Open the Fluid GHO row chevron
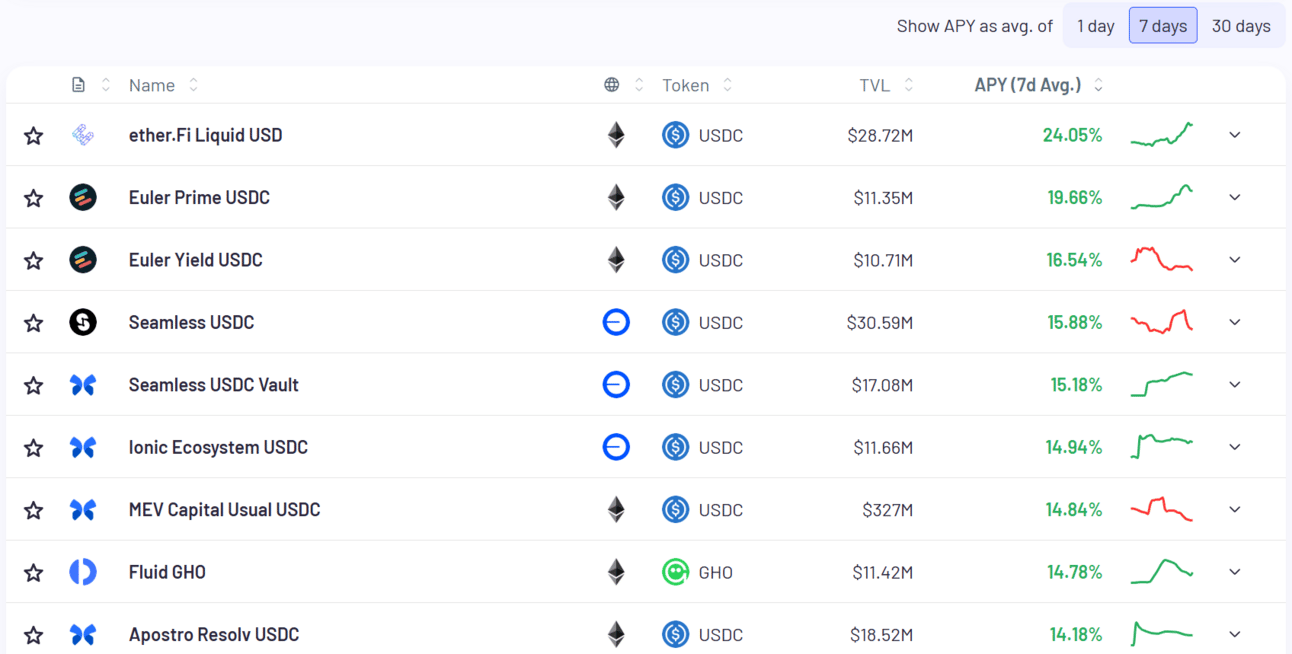Image resolution: width=1292 pixels, height=654 pixels. pyautogui.click(x=1235, y=572)
